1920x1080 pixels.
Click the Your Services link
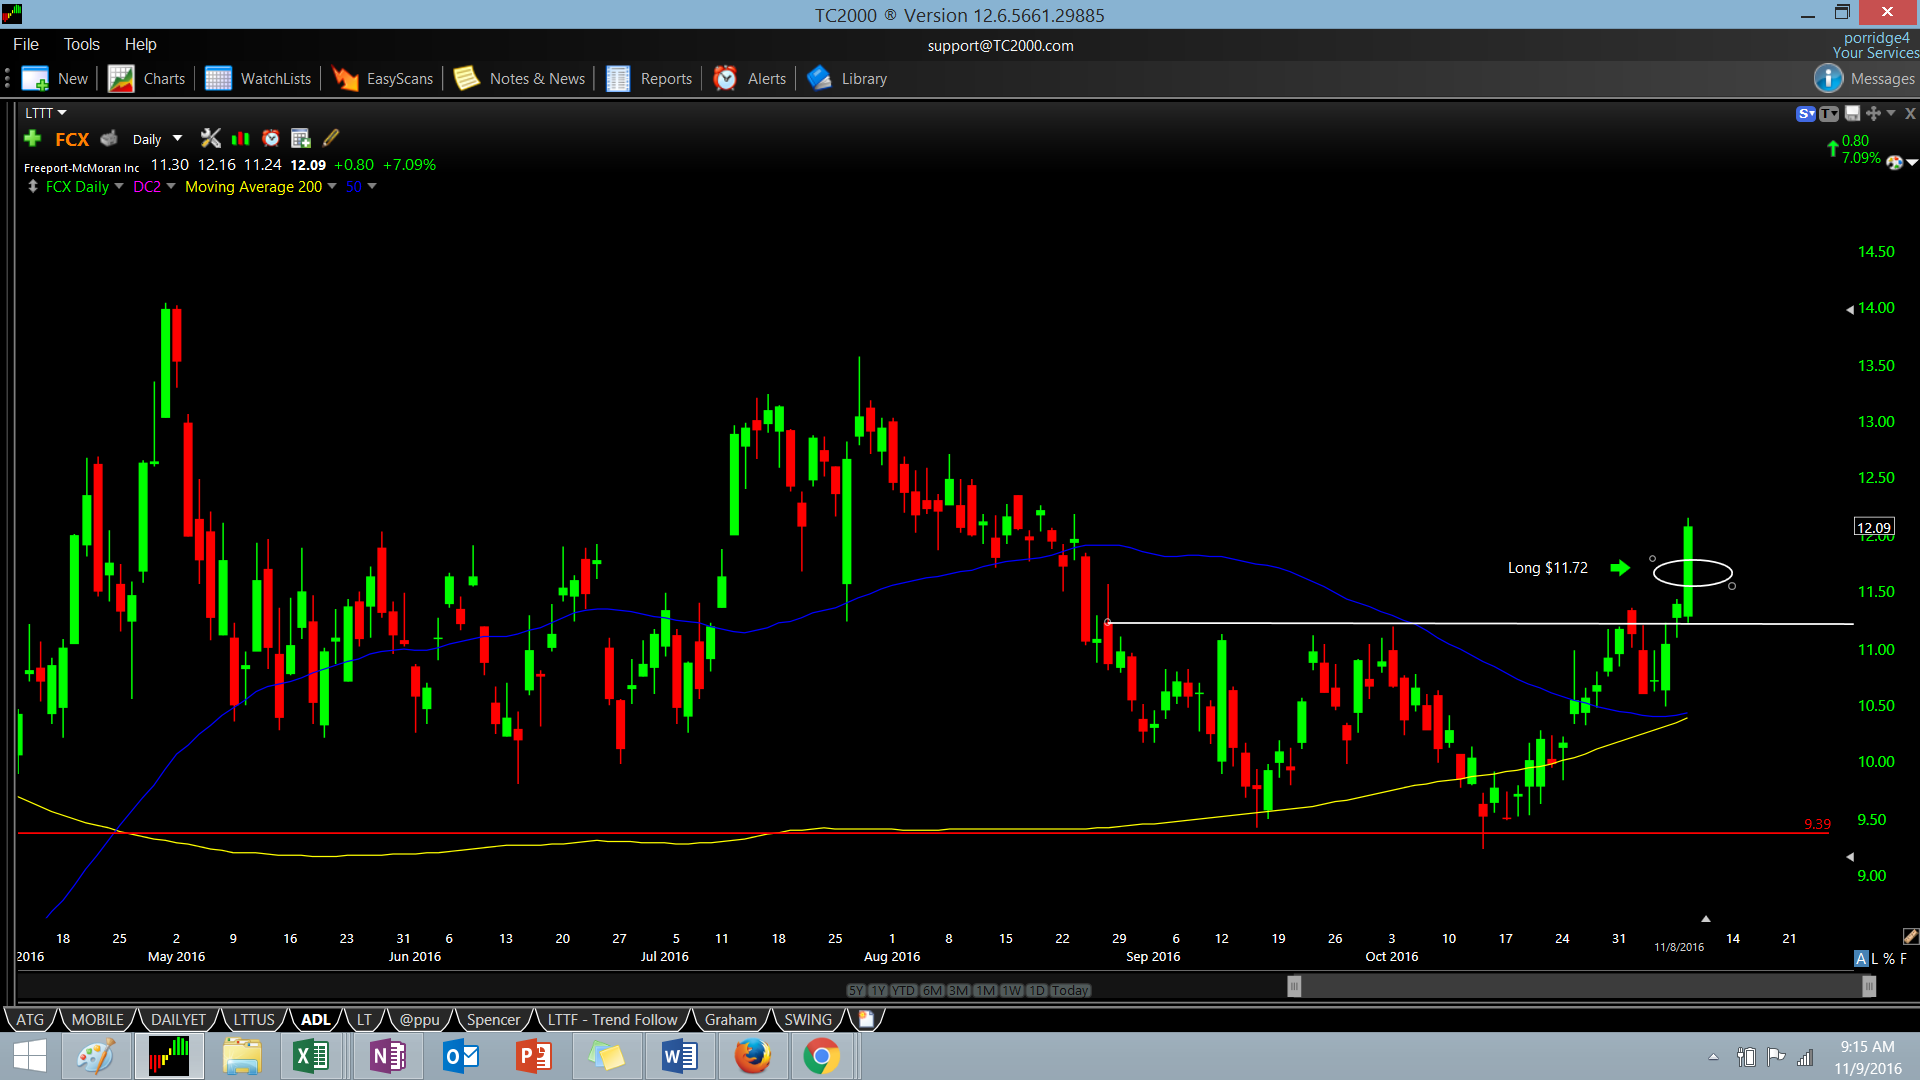point(1875,53)
